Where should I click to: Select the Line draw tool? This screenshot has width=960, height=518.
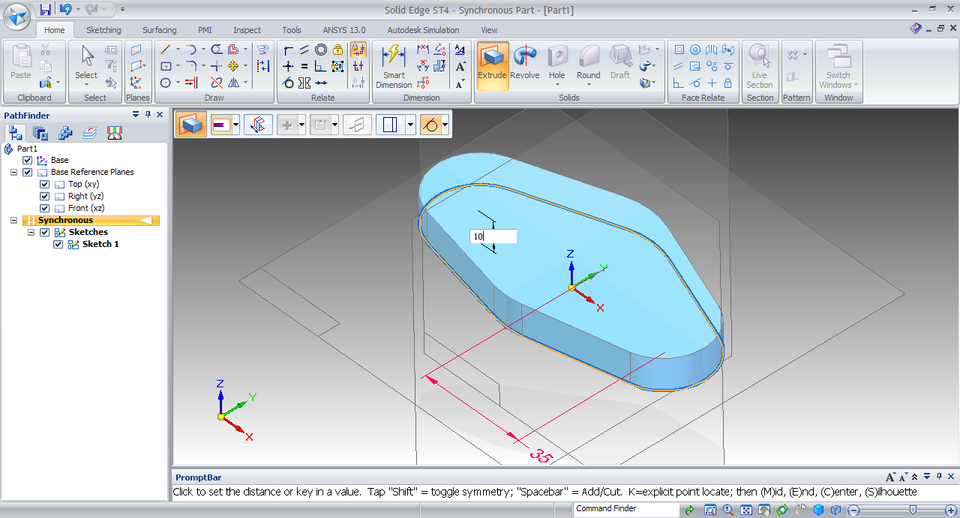coord(165,50)
